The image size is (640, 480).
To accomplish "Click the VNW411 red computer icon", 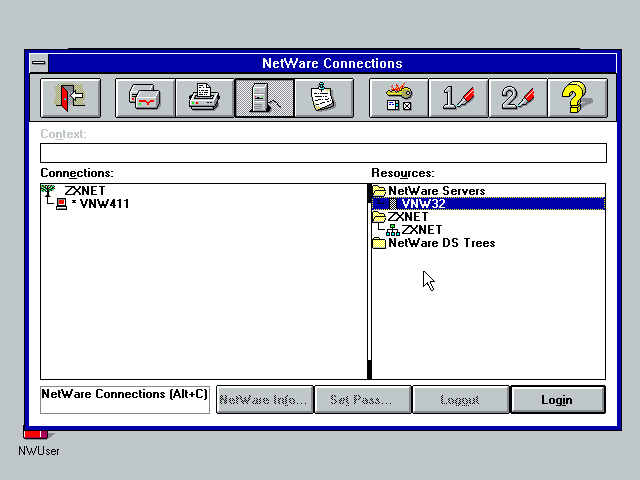I will [x=61, y=204].
